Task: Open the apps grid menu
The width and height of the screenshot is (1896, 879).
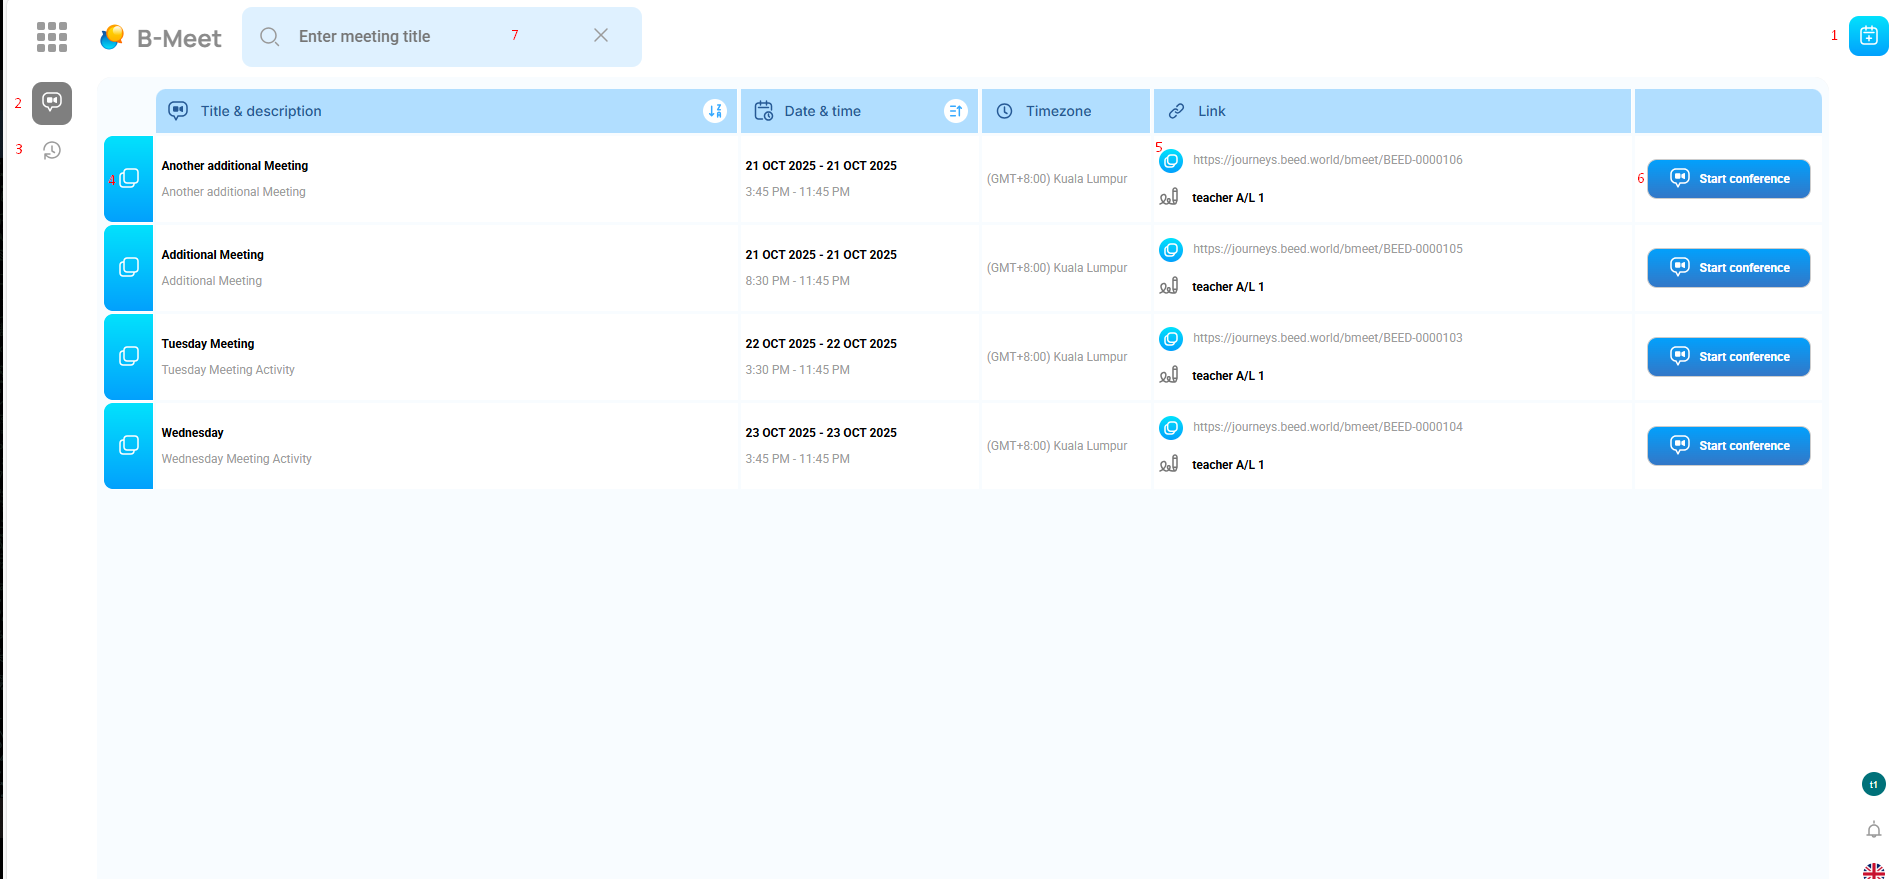Action: (x=52, y=37)
